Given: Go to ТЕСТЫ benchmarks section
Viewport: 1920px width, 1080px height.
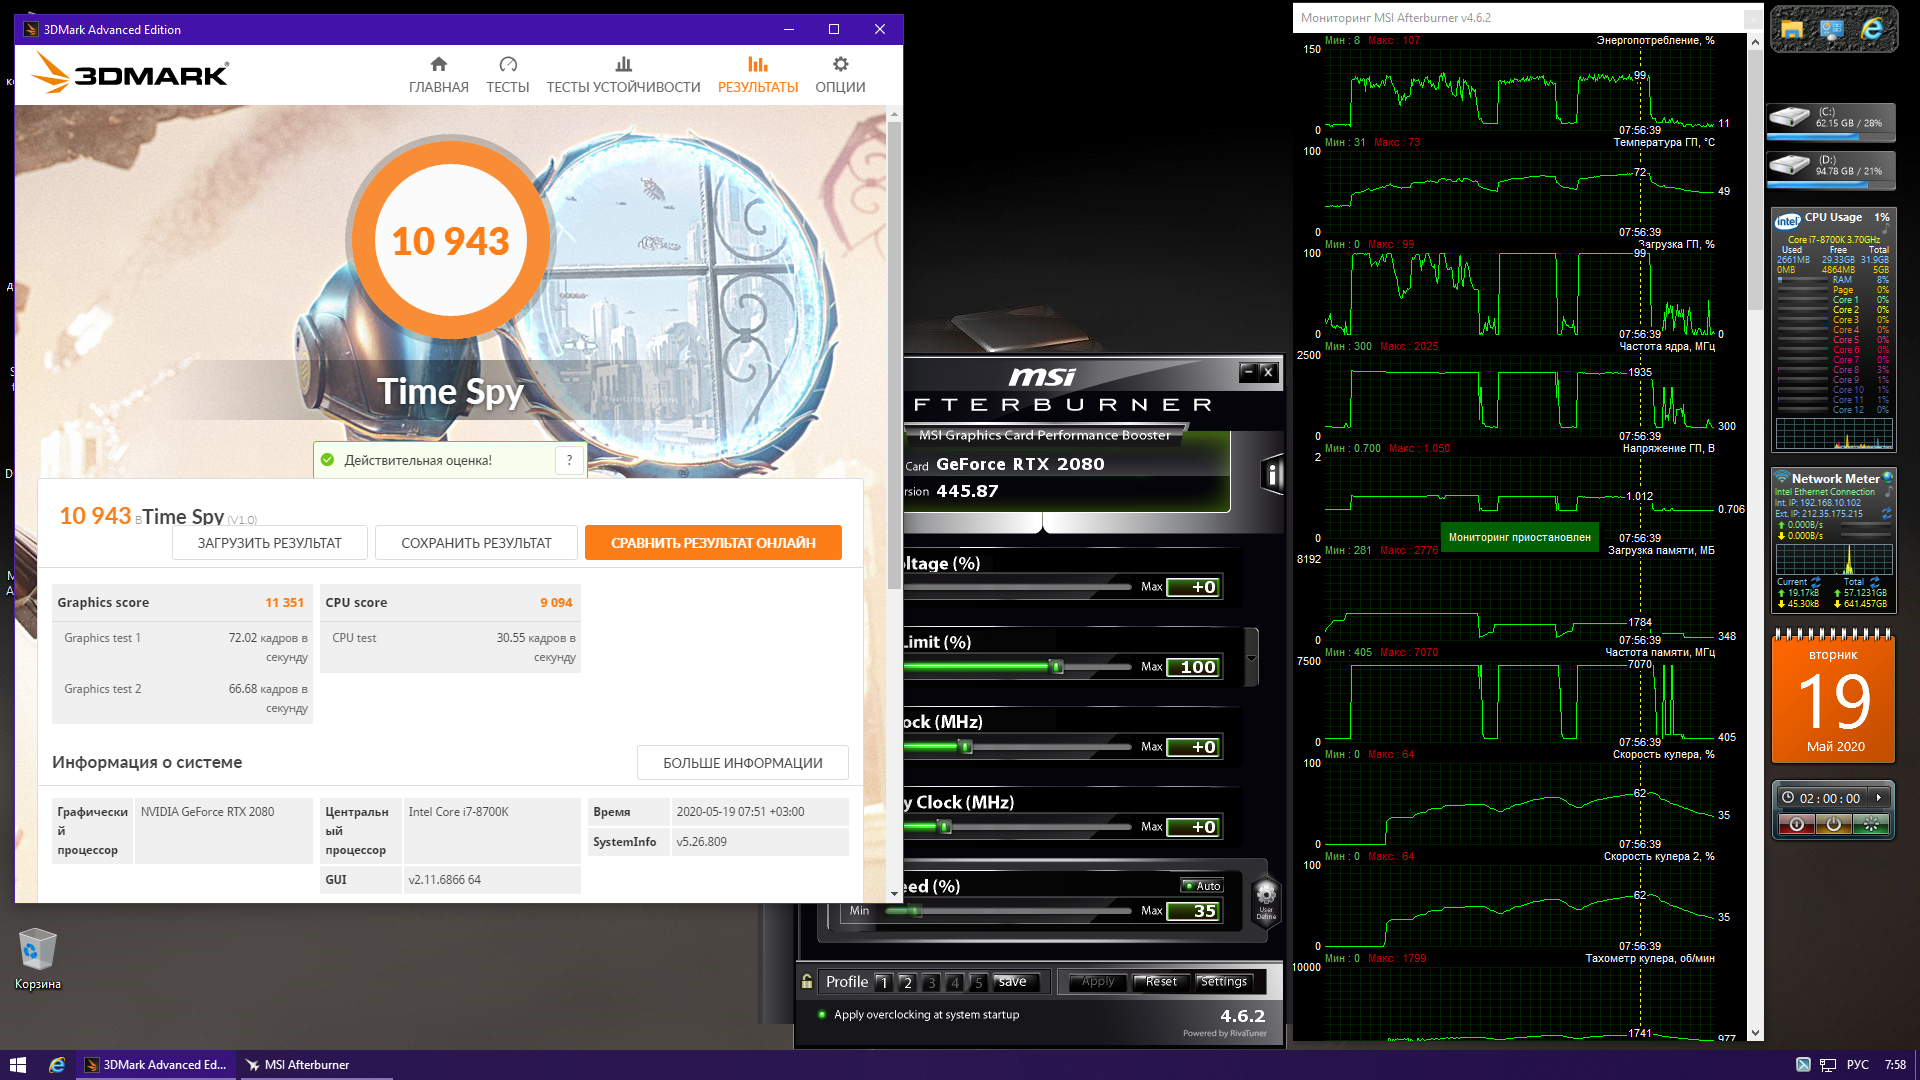Looking at the screenshot, I should tap(507, 75).
